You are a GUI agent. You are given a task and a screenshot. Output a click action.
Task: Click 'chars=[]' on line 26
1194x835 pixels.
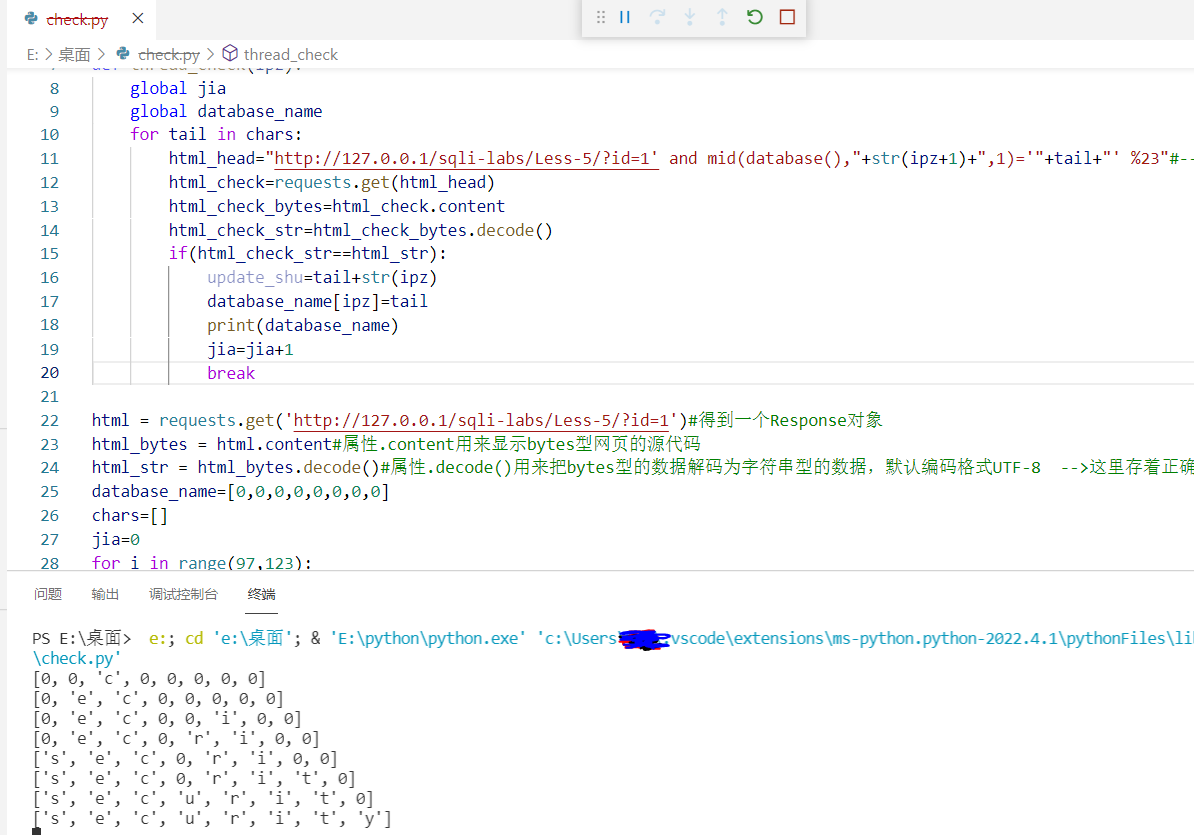(x=129, y=515)
